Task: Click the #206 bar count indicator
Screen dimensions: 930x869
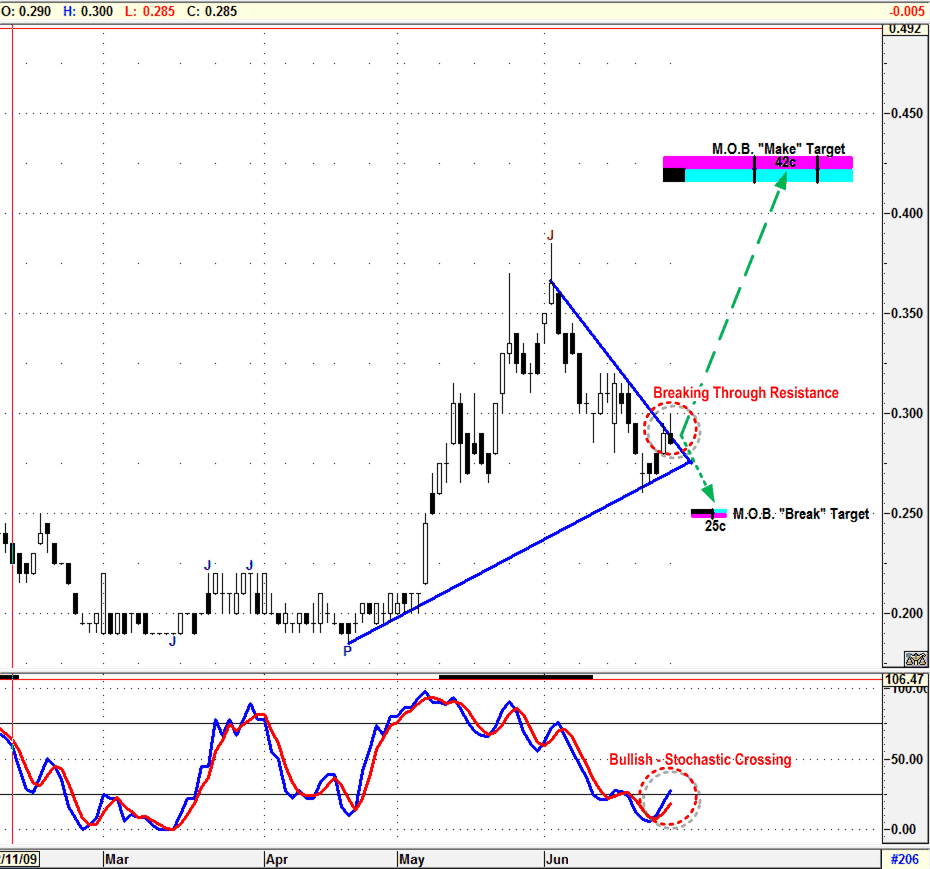Action: 904,859
